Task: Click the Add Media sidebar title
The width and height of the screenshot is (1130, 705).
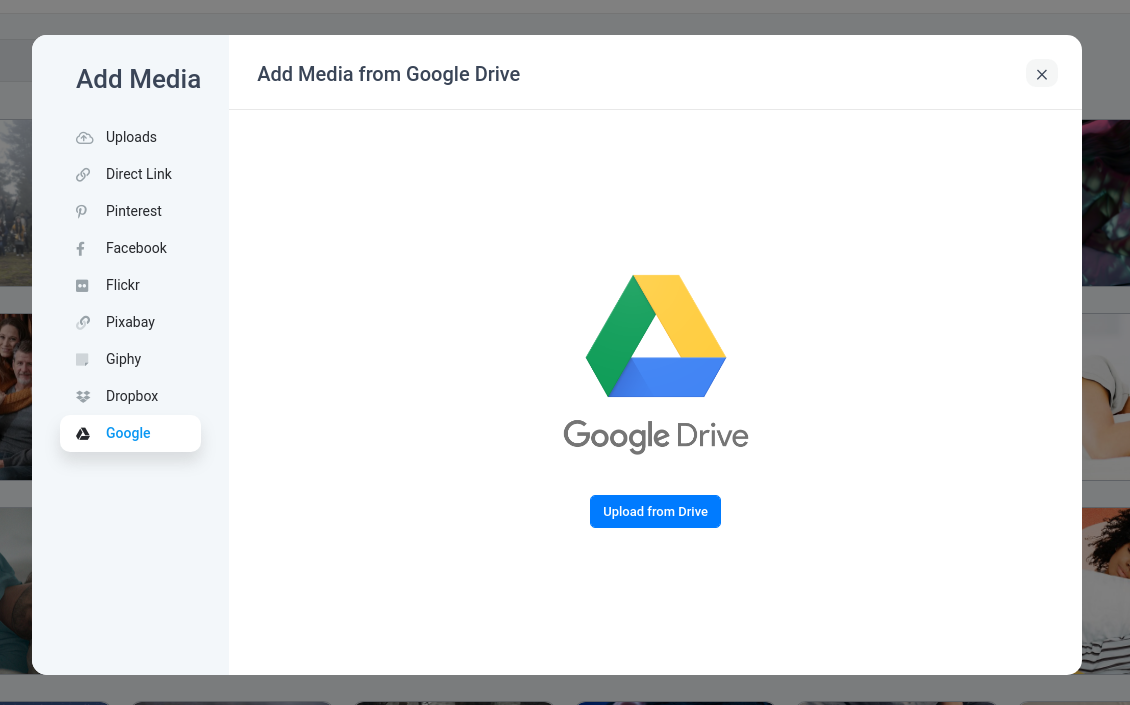Action: click(x=138, y=79)
